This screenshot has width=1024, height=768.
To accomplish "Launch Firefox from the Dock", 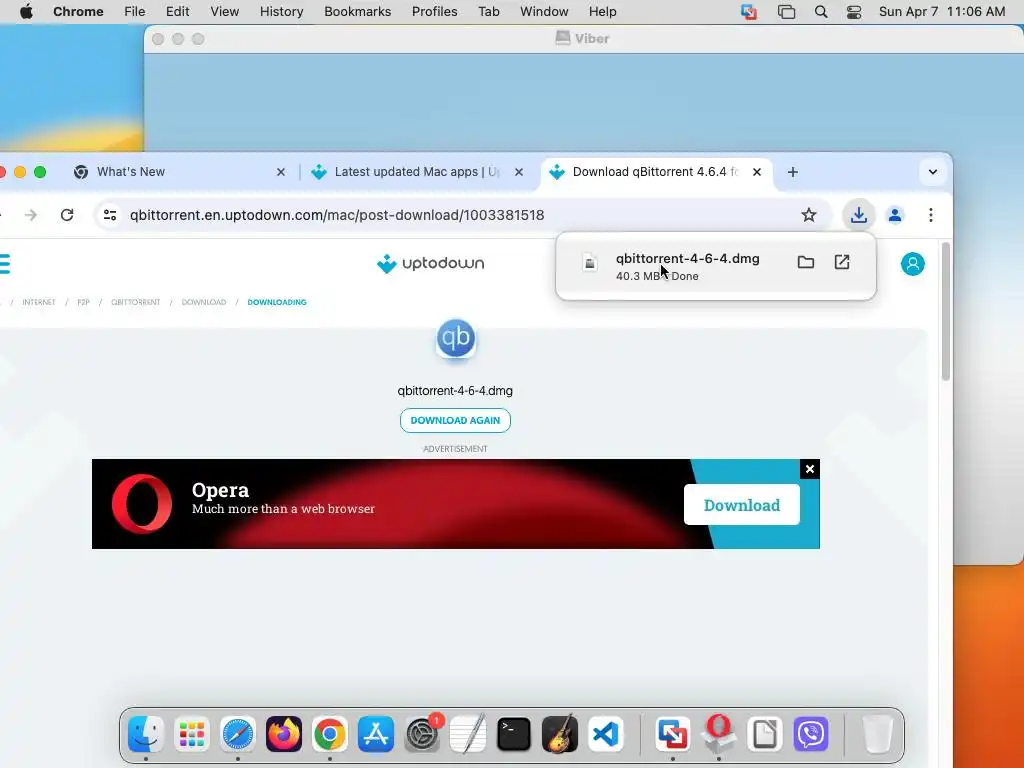I will tap(283, 734).
